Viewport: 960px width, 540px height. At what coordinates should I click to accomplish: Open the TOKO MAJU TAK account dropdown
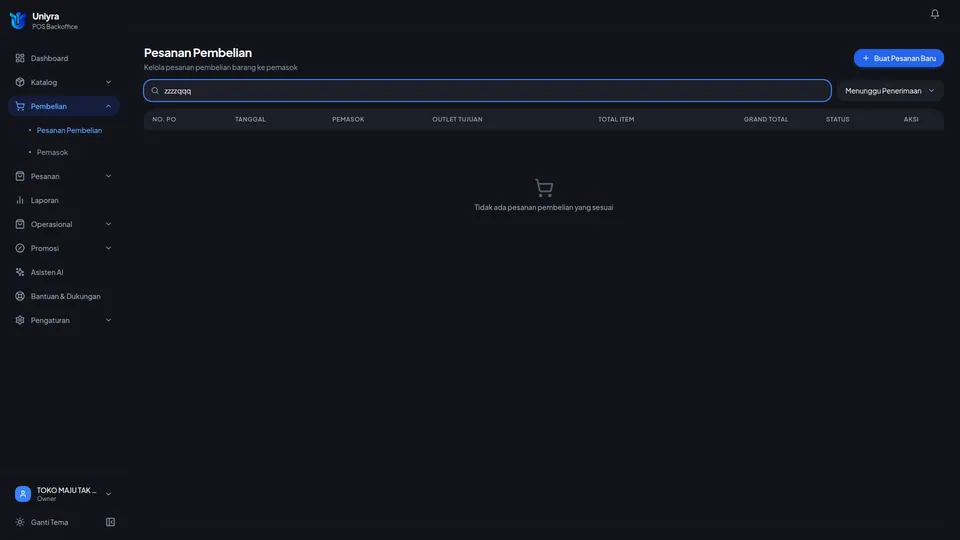tap(64, 494)
